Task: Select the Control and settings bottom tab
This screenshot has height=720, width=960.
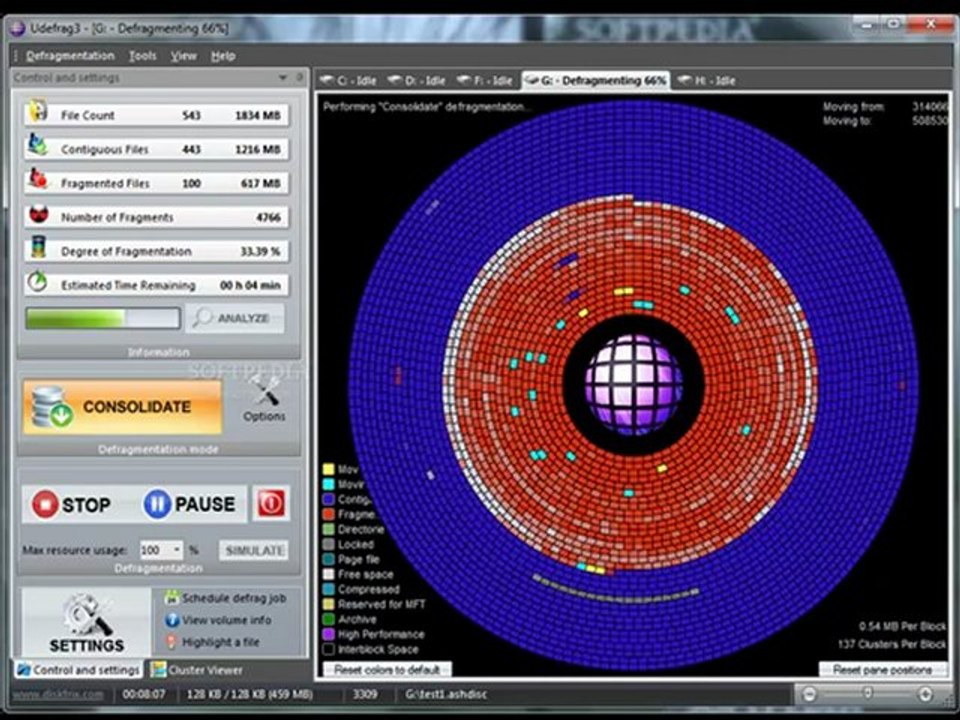Action: (x=78, y=670)
